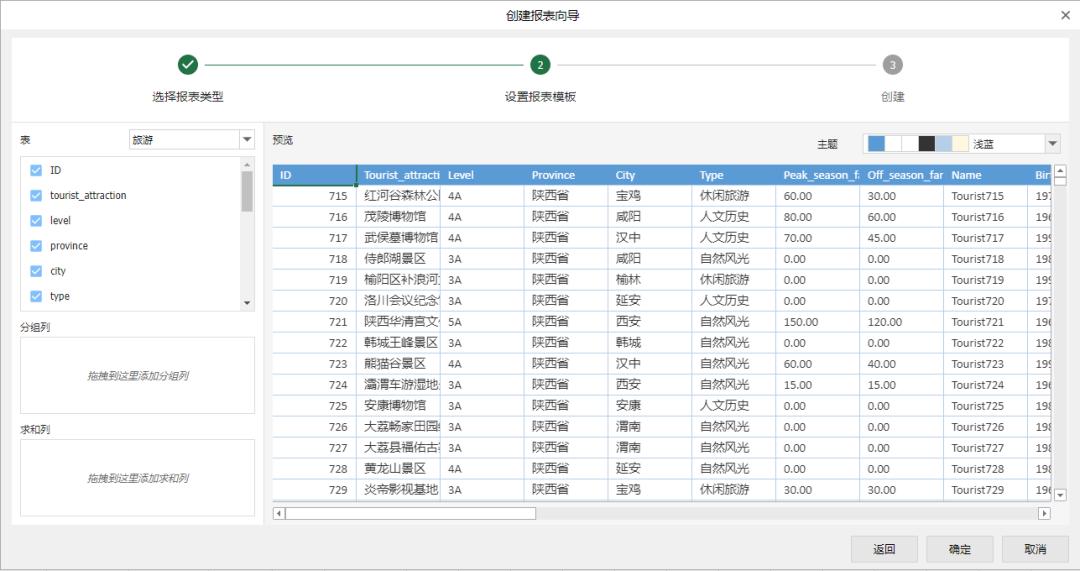
Task: Disable the type column checkbox
Action: click(x=37, y=296)
